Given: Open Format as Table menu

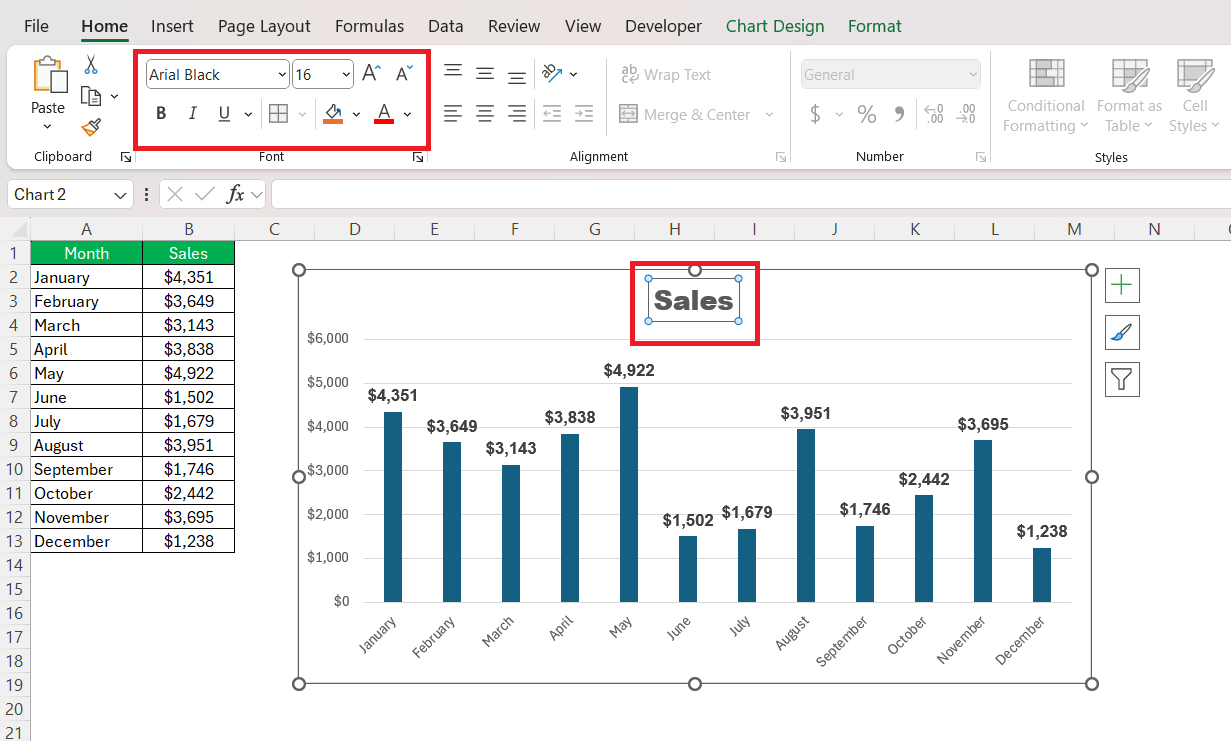Looking at the screenshot, I should tap(1129, 96).
